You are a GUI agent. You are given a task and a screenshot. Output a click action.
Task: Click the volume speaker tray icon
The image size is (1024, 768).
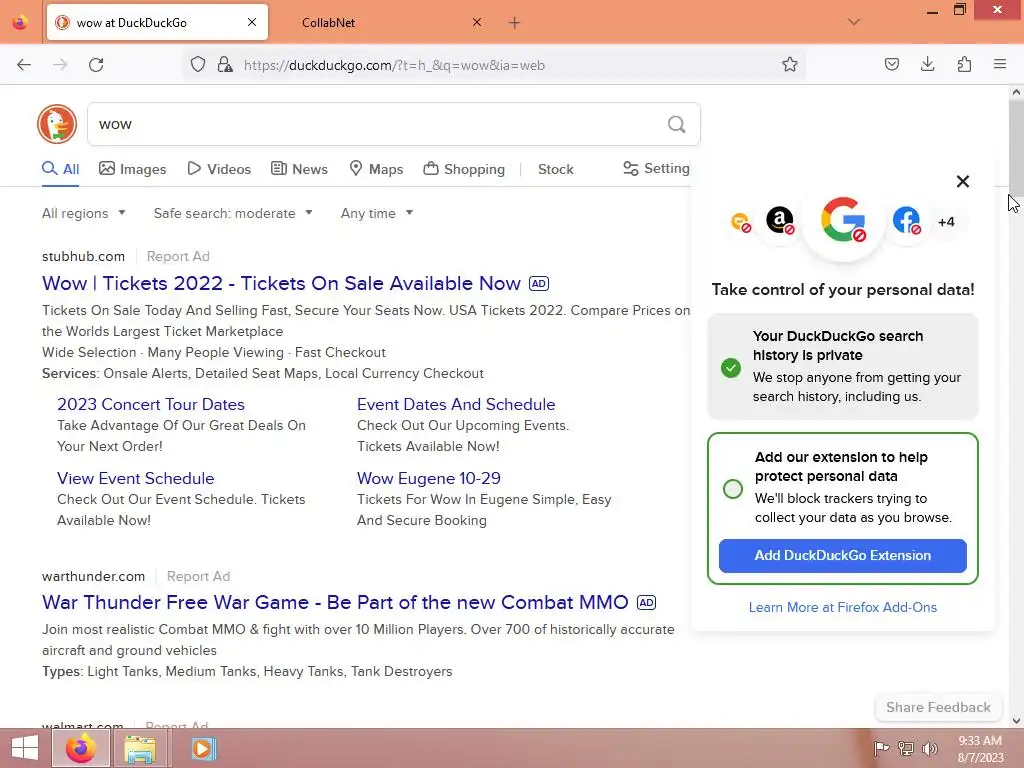tap(930, 748)
